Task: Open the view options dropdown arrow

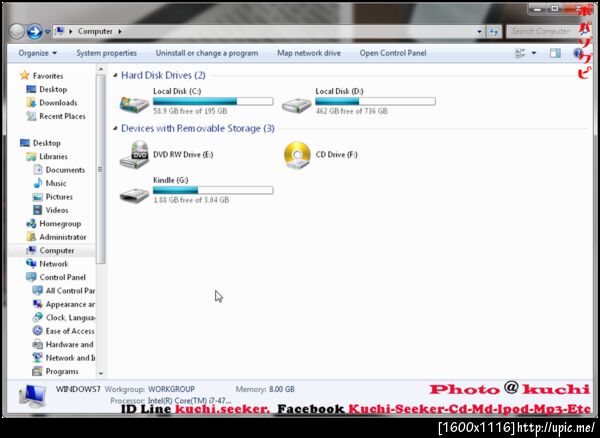Action: pos(534,53)
